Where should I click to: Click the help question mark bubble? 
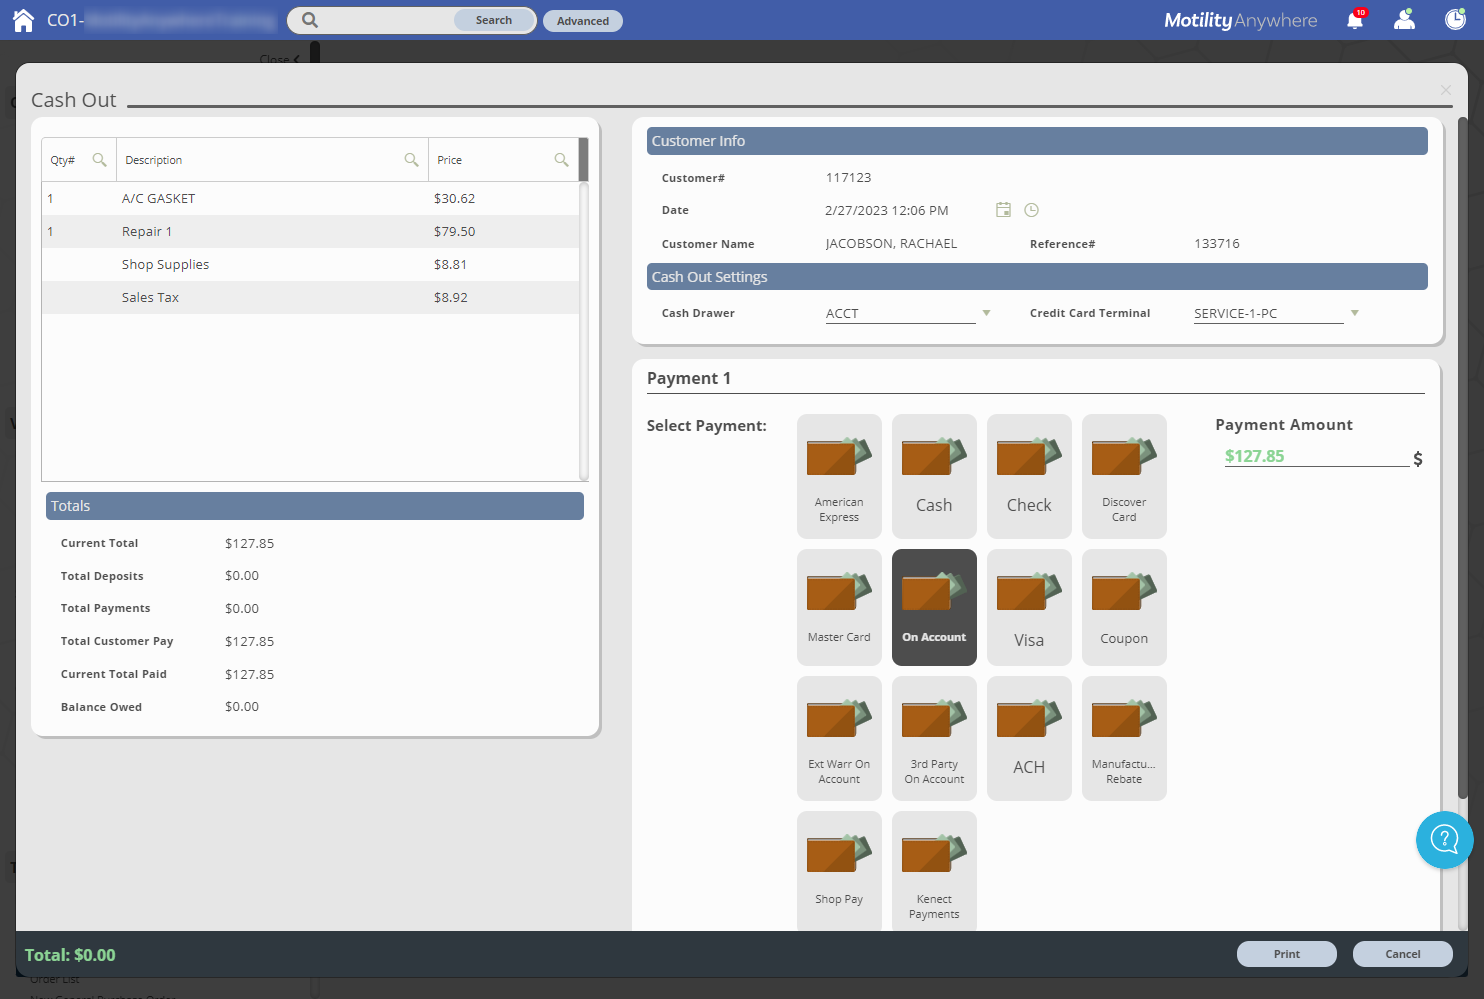[x=1444, y=840]
